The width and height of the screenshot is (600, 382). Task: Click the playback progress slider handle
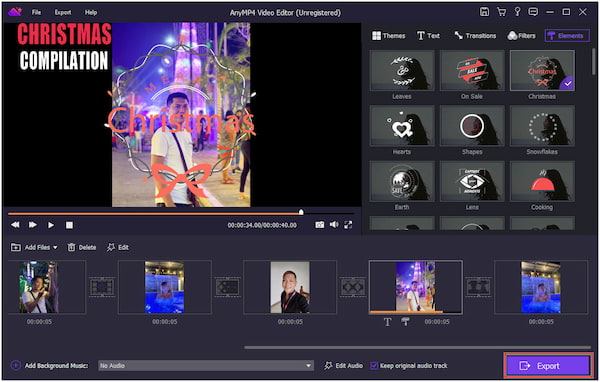coord(301,212)
